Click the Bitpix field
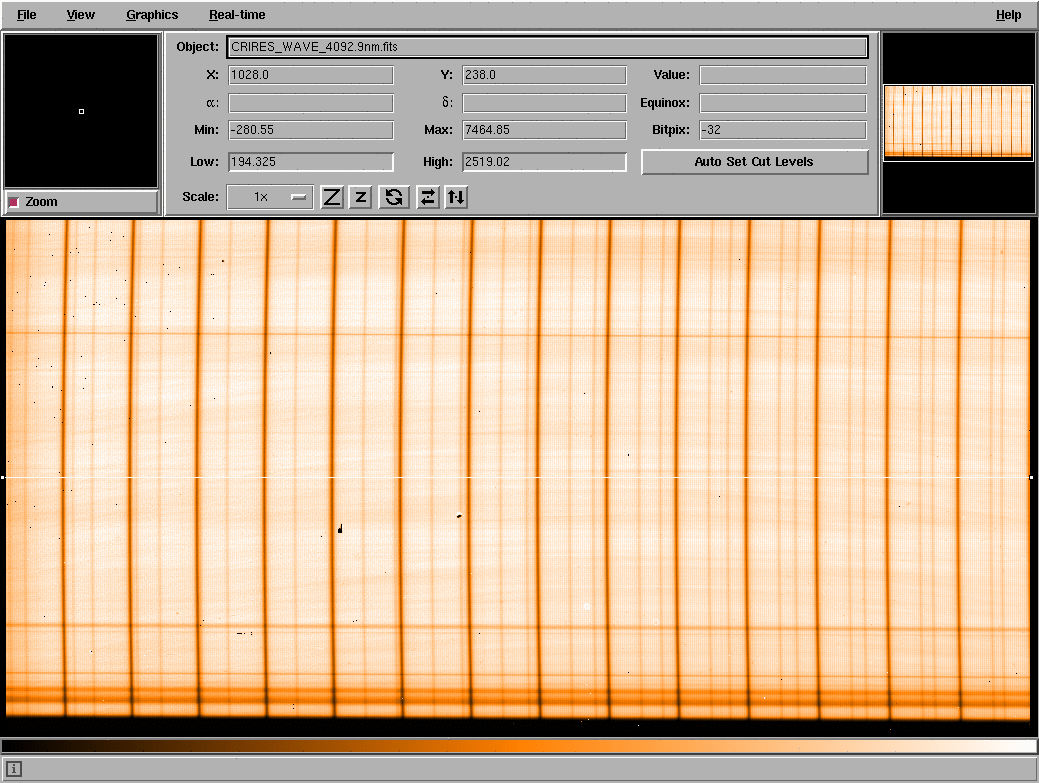The image size is (1039, 783). [x=783, y=130]
